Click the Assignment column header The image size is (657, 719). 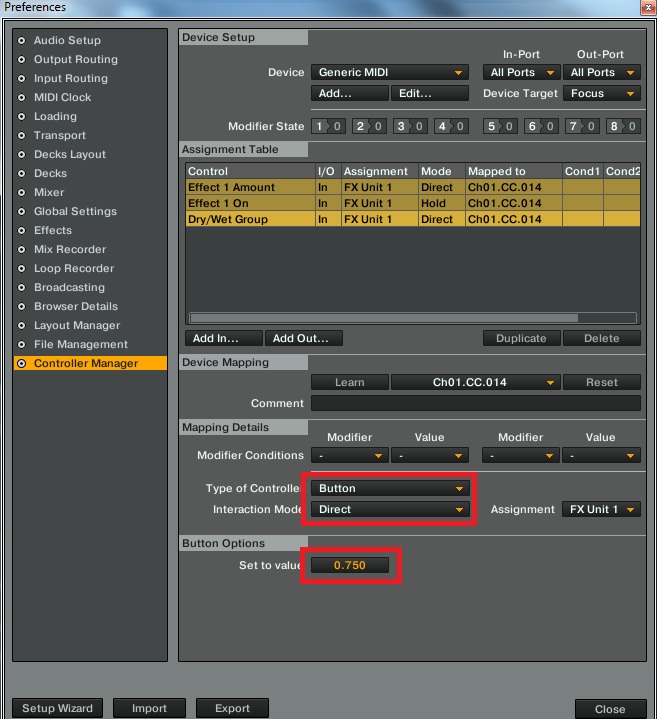point(380,171)
